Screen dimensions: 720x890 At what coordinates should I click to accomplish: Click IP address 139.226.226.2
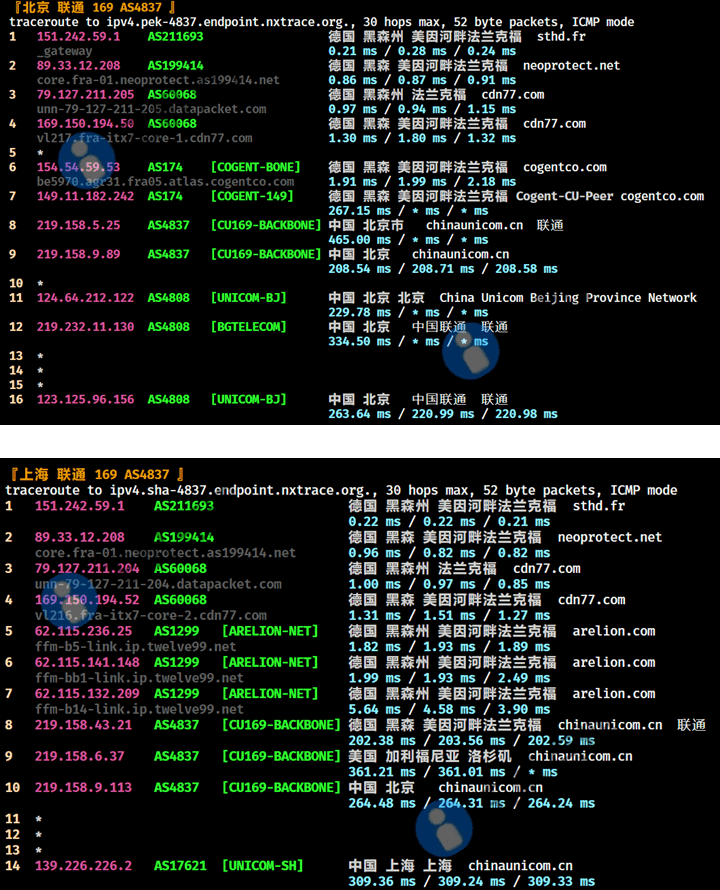click(x=83, y=866)
